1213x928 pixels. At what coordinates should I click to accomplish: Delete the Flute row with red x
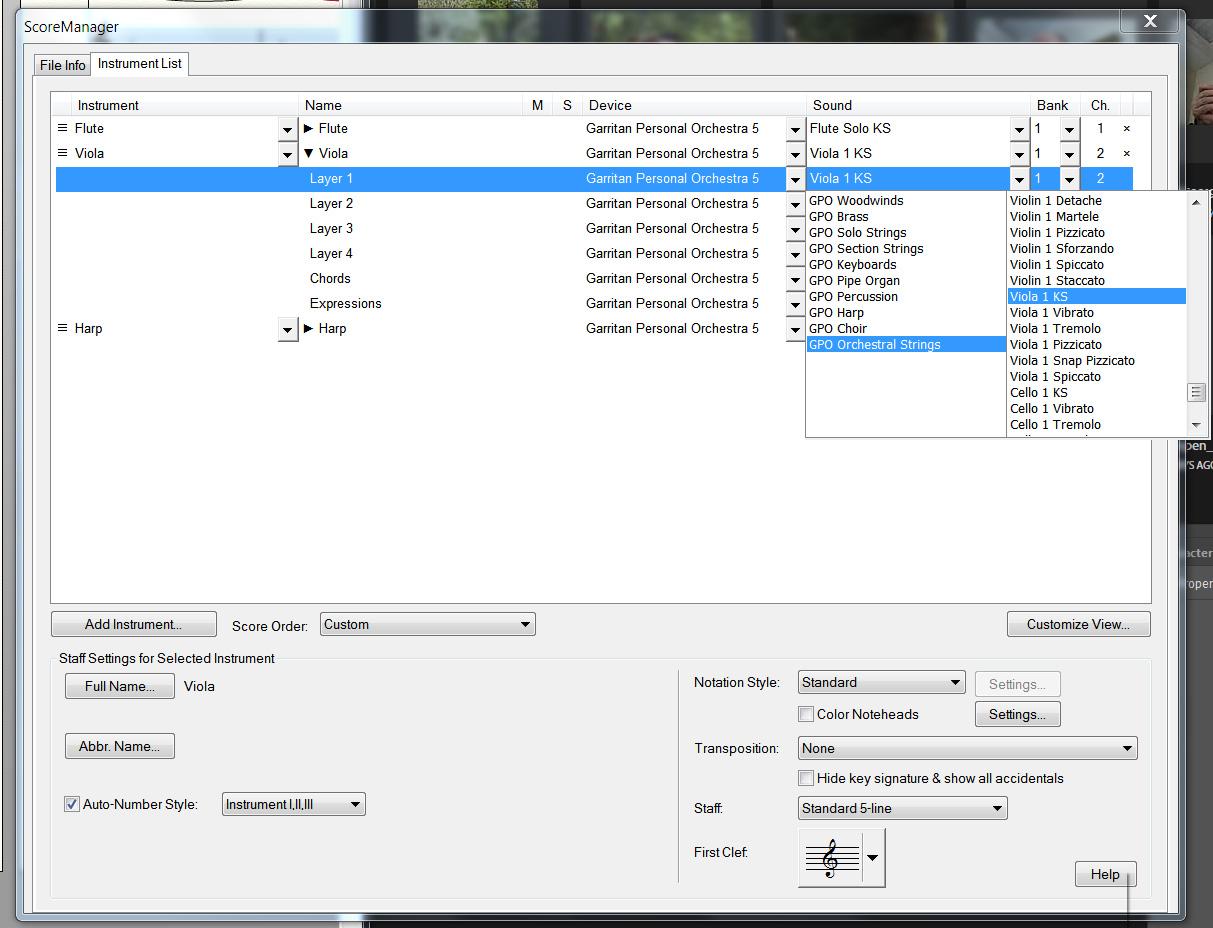pos(1127,129)
